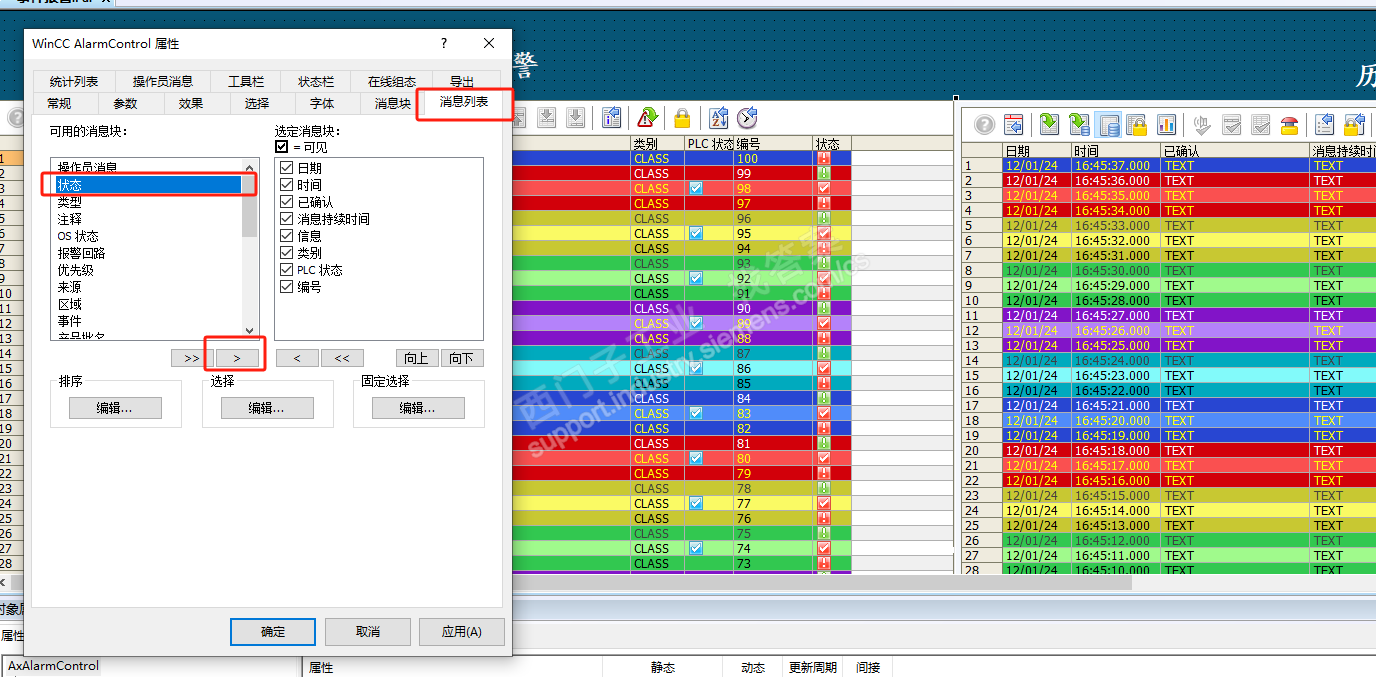The image size is (1376, 677).
Task: Switch to 工具栏 tab
Action: click(x=246, y=82)
